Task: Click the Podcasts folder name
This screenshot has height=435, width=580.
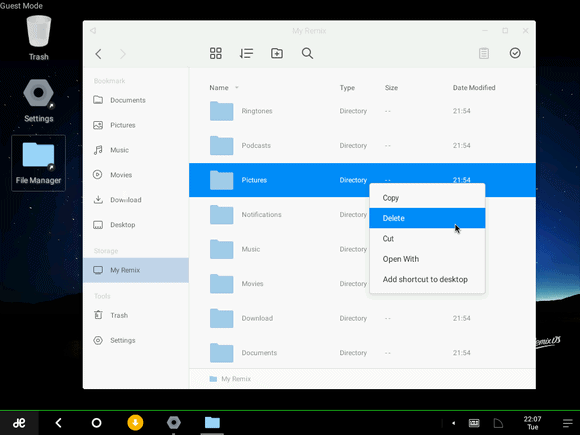Action: point(256,145)
